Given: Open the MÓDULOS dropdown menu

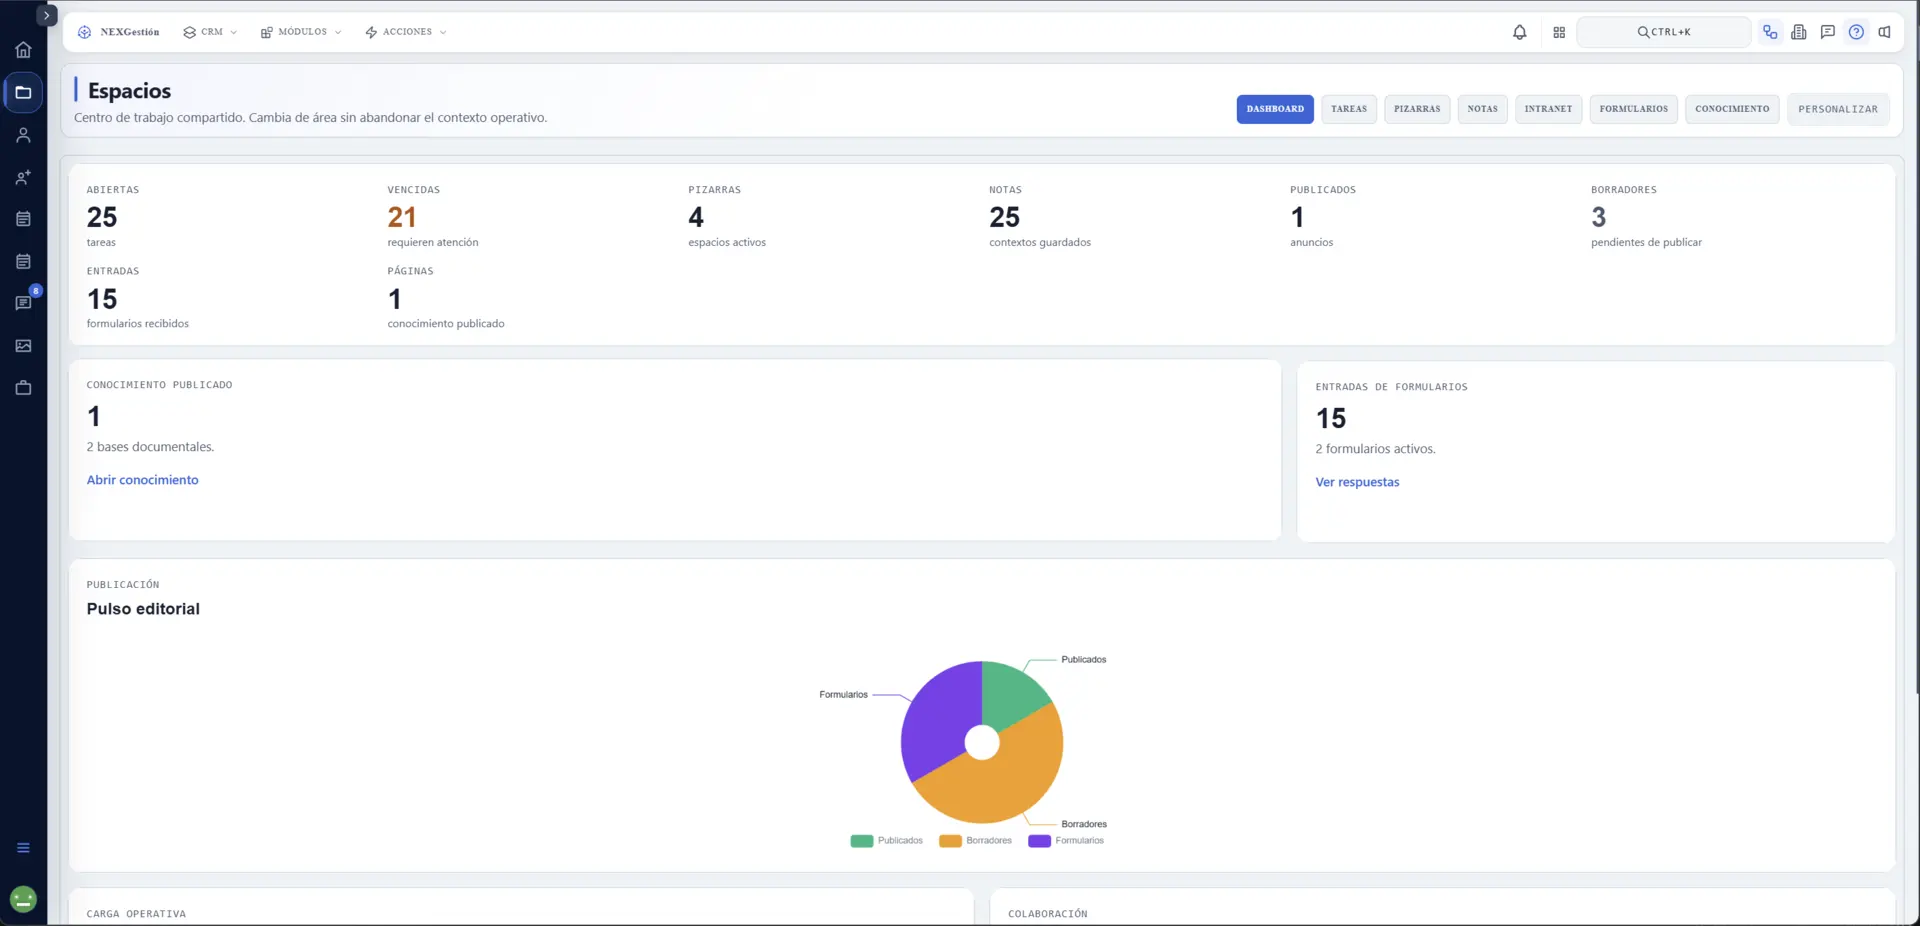Looking at the screenshot, I should point(301,32).
